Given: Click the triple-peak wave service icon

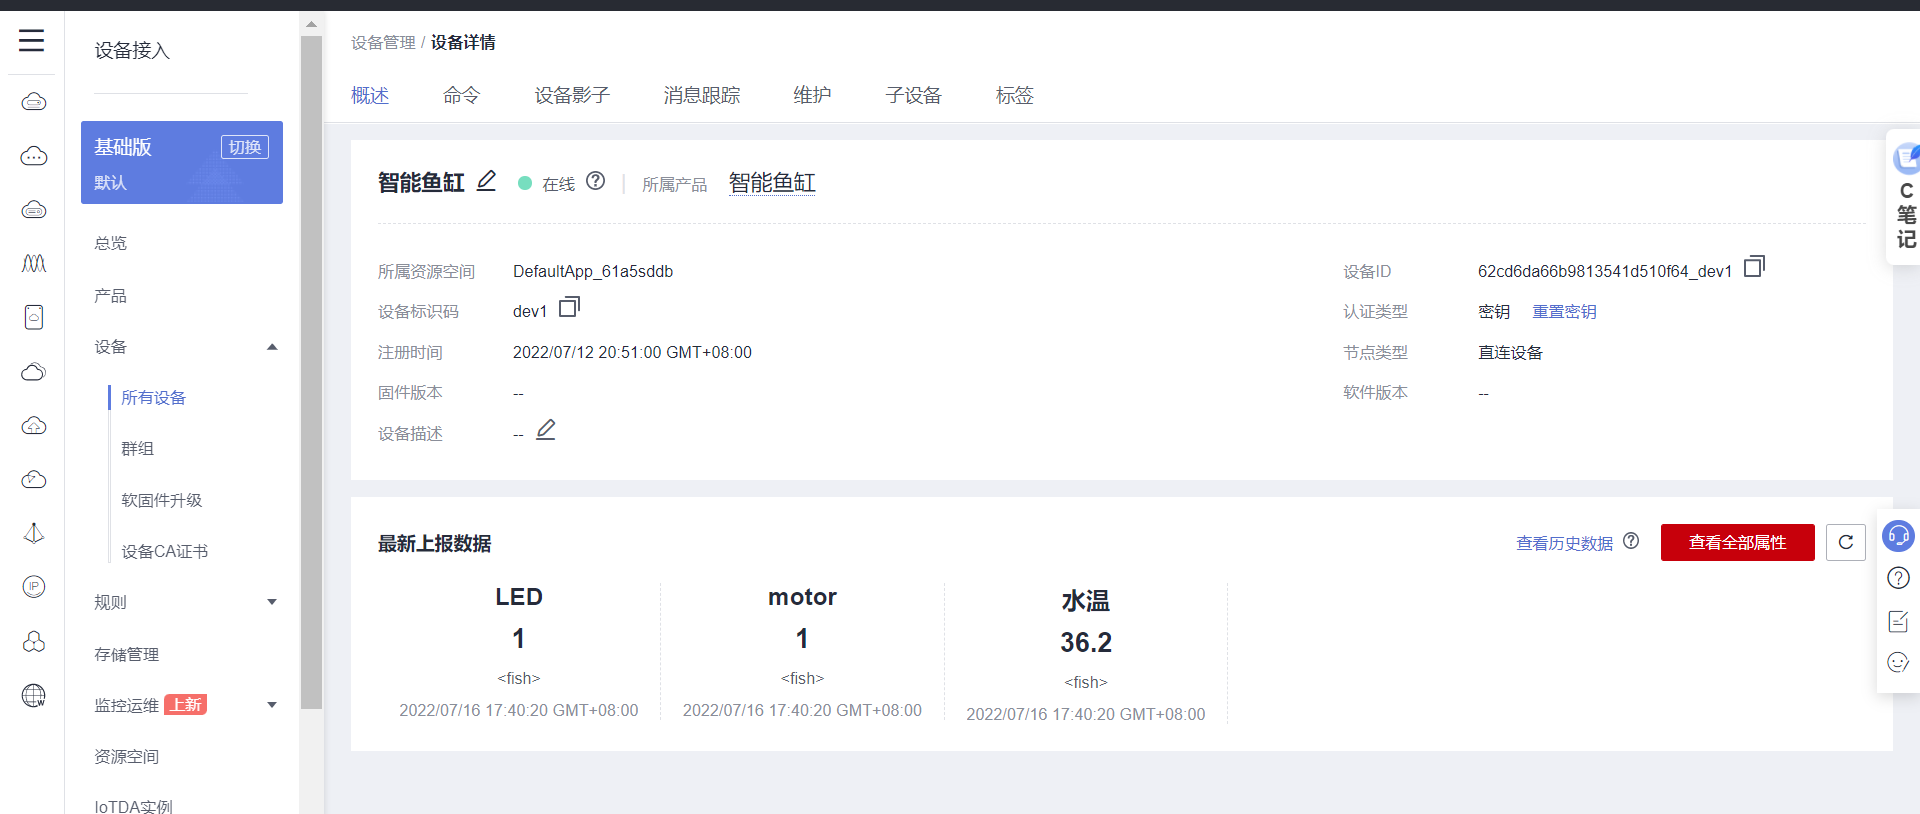Looking at the screenshot, I should [x=34, y=263].
